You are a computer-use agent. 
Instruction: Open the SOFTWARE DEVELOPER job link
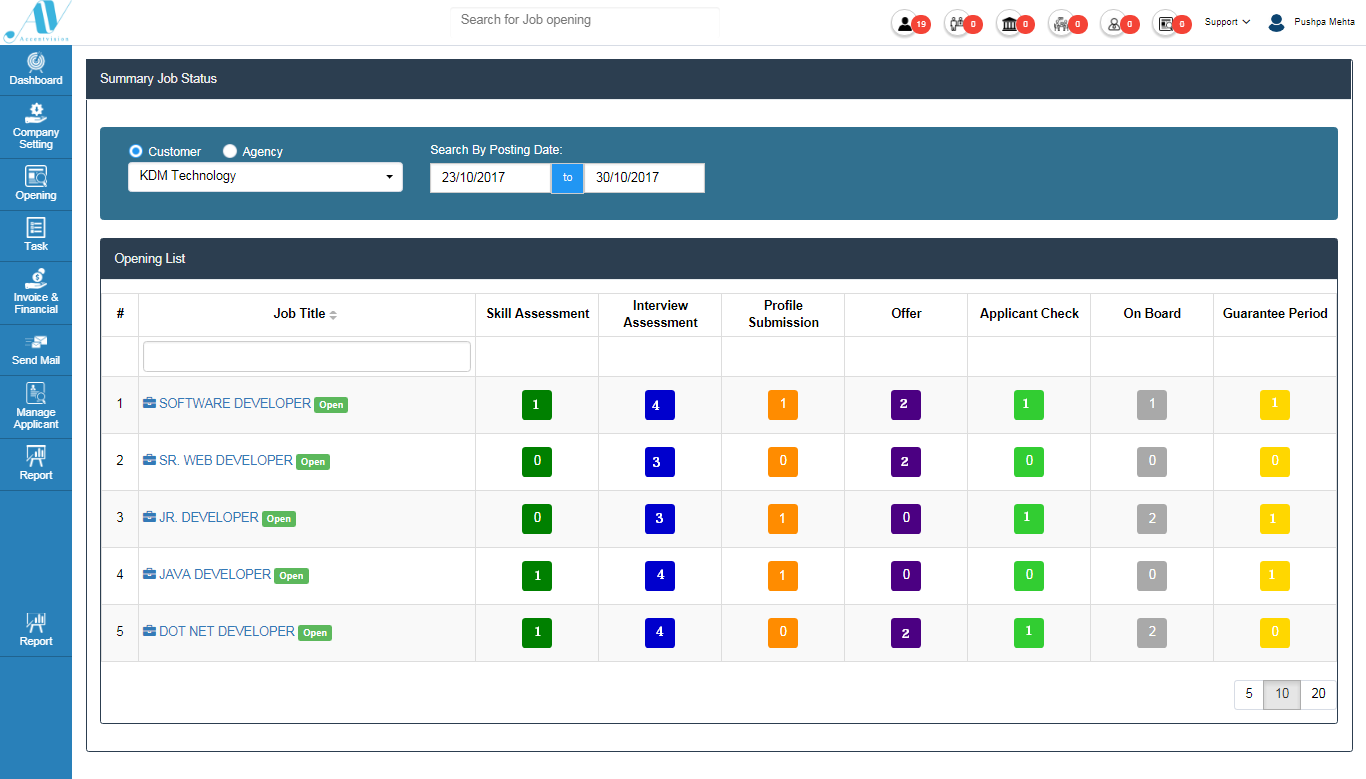[x=235, y=403]
